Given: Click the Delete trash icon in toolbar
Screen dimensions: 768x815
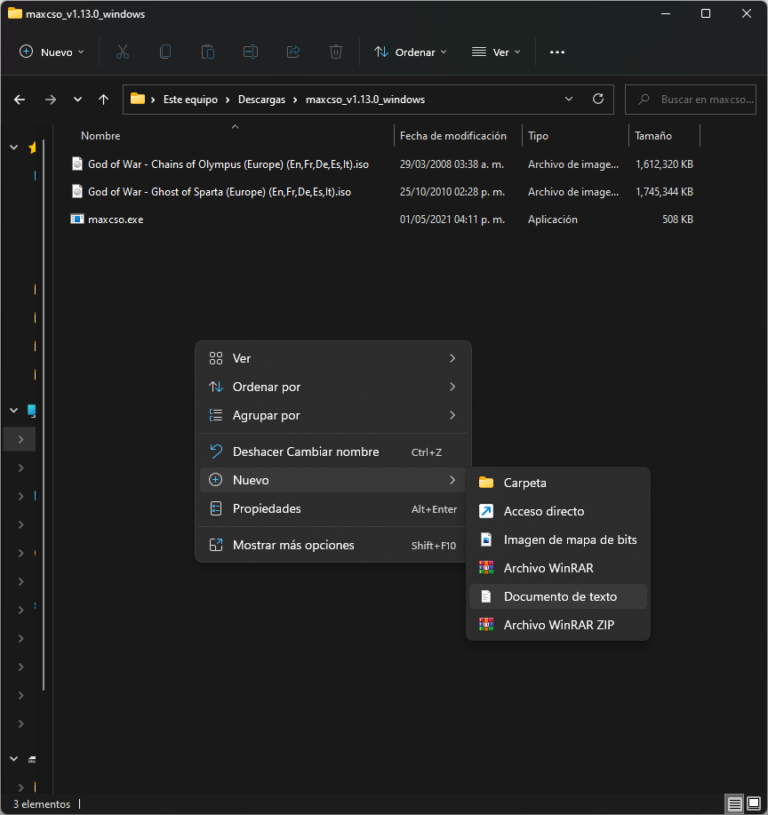Looking at the screenshot, I should (x=337, y=52).
